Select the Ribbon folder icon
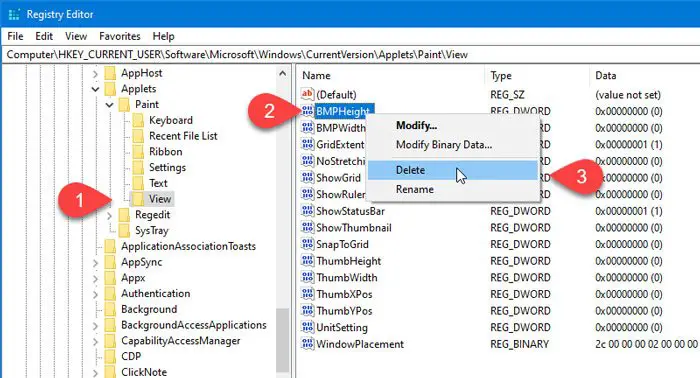700x378 pixels. (x=138, y=152)
